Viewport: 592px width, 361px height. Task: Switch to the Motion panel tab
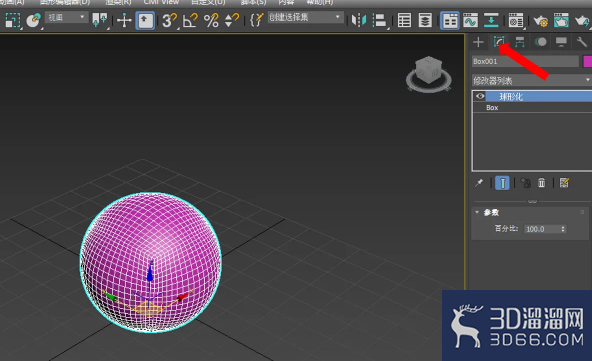point(541,42)
